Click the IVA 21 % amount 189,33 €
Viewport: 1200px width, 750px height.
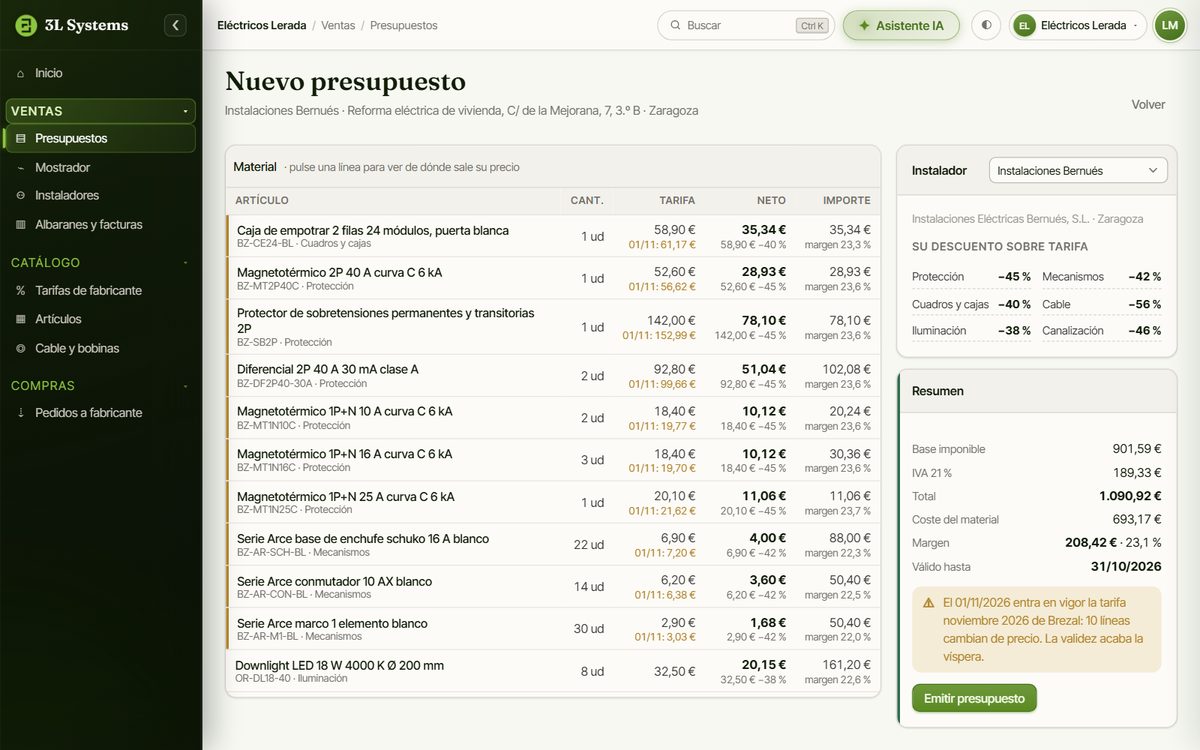[x=1137, y=473]
